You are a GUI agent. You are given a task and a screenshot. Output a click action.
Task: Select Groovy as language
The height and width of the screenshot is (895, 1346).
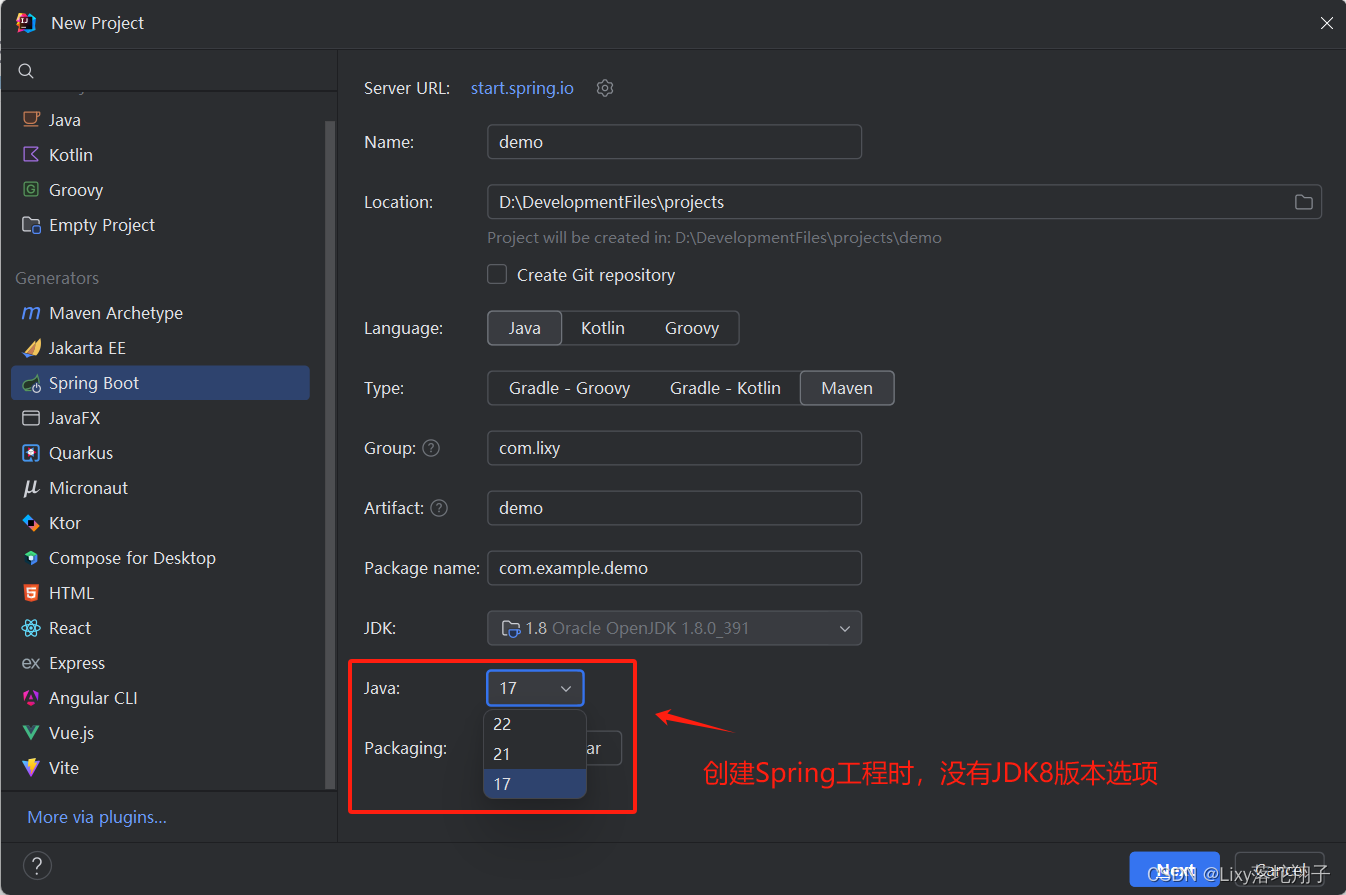click(692, 328)
